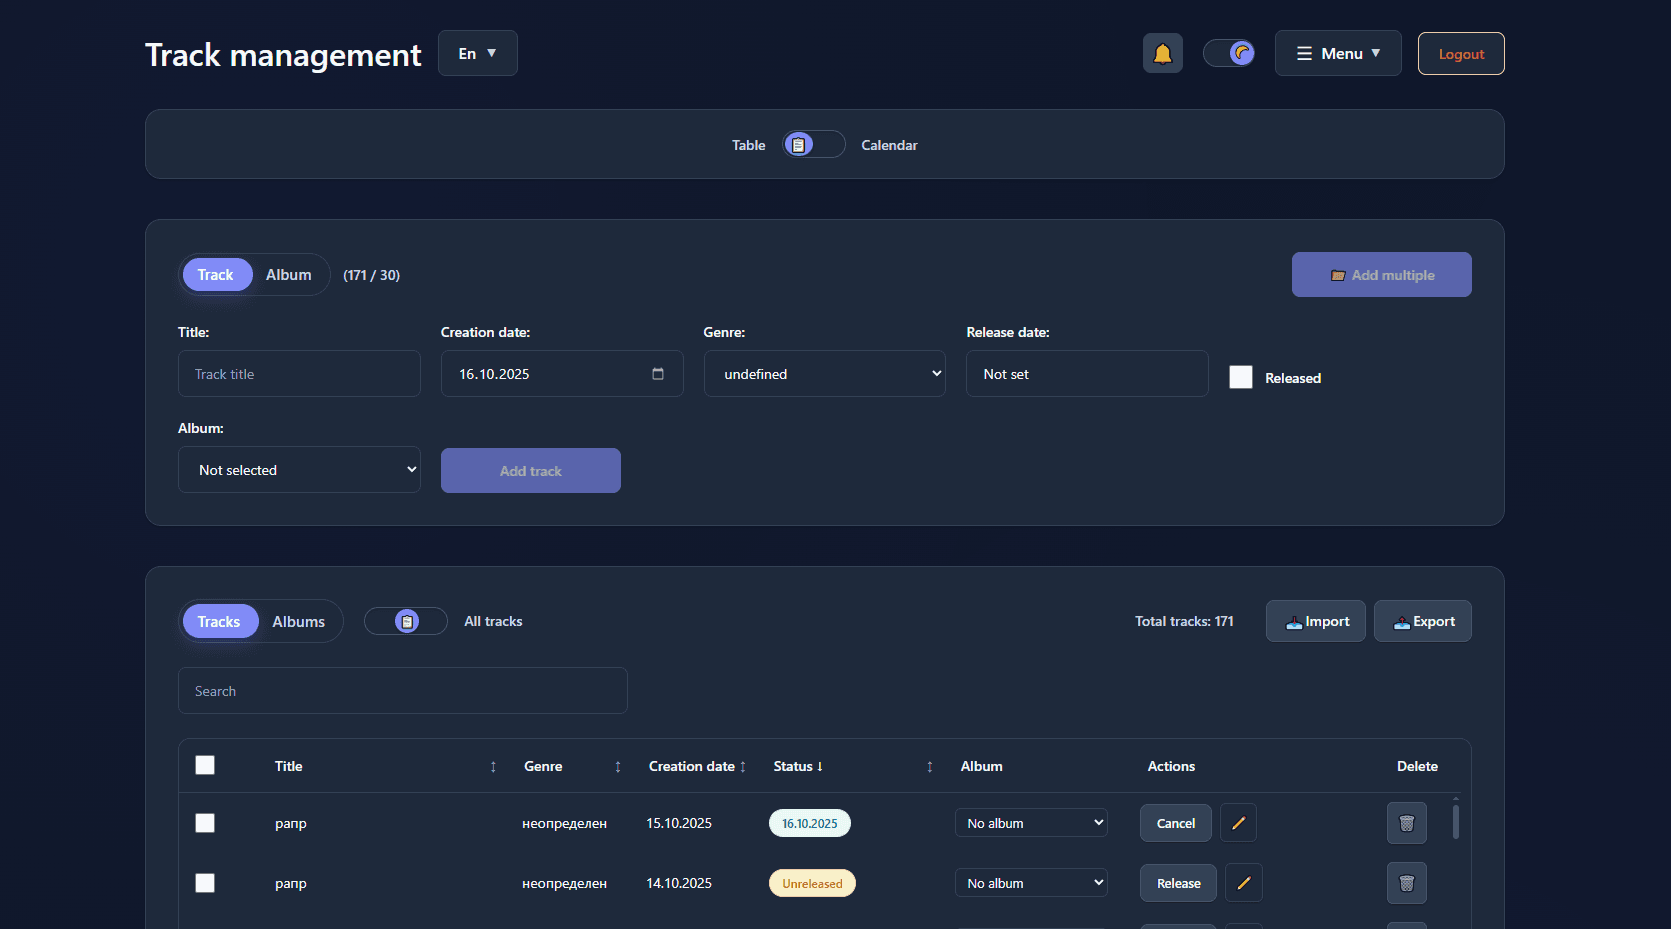
Task: Click the Logout button
Action: 1460,54
